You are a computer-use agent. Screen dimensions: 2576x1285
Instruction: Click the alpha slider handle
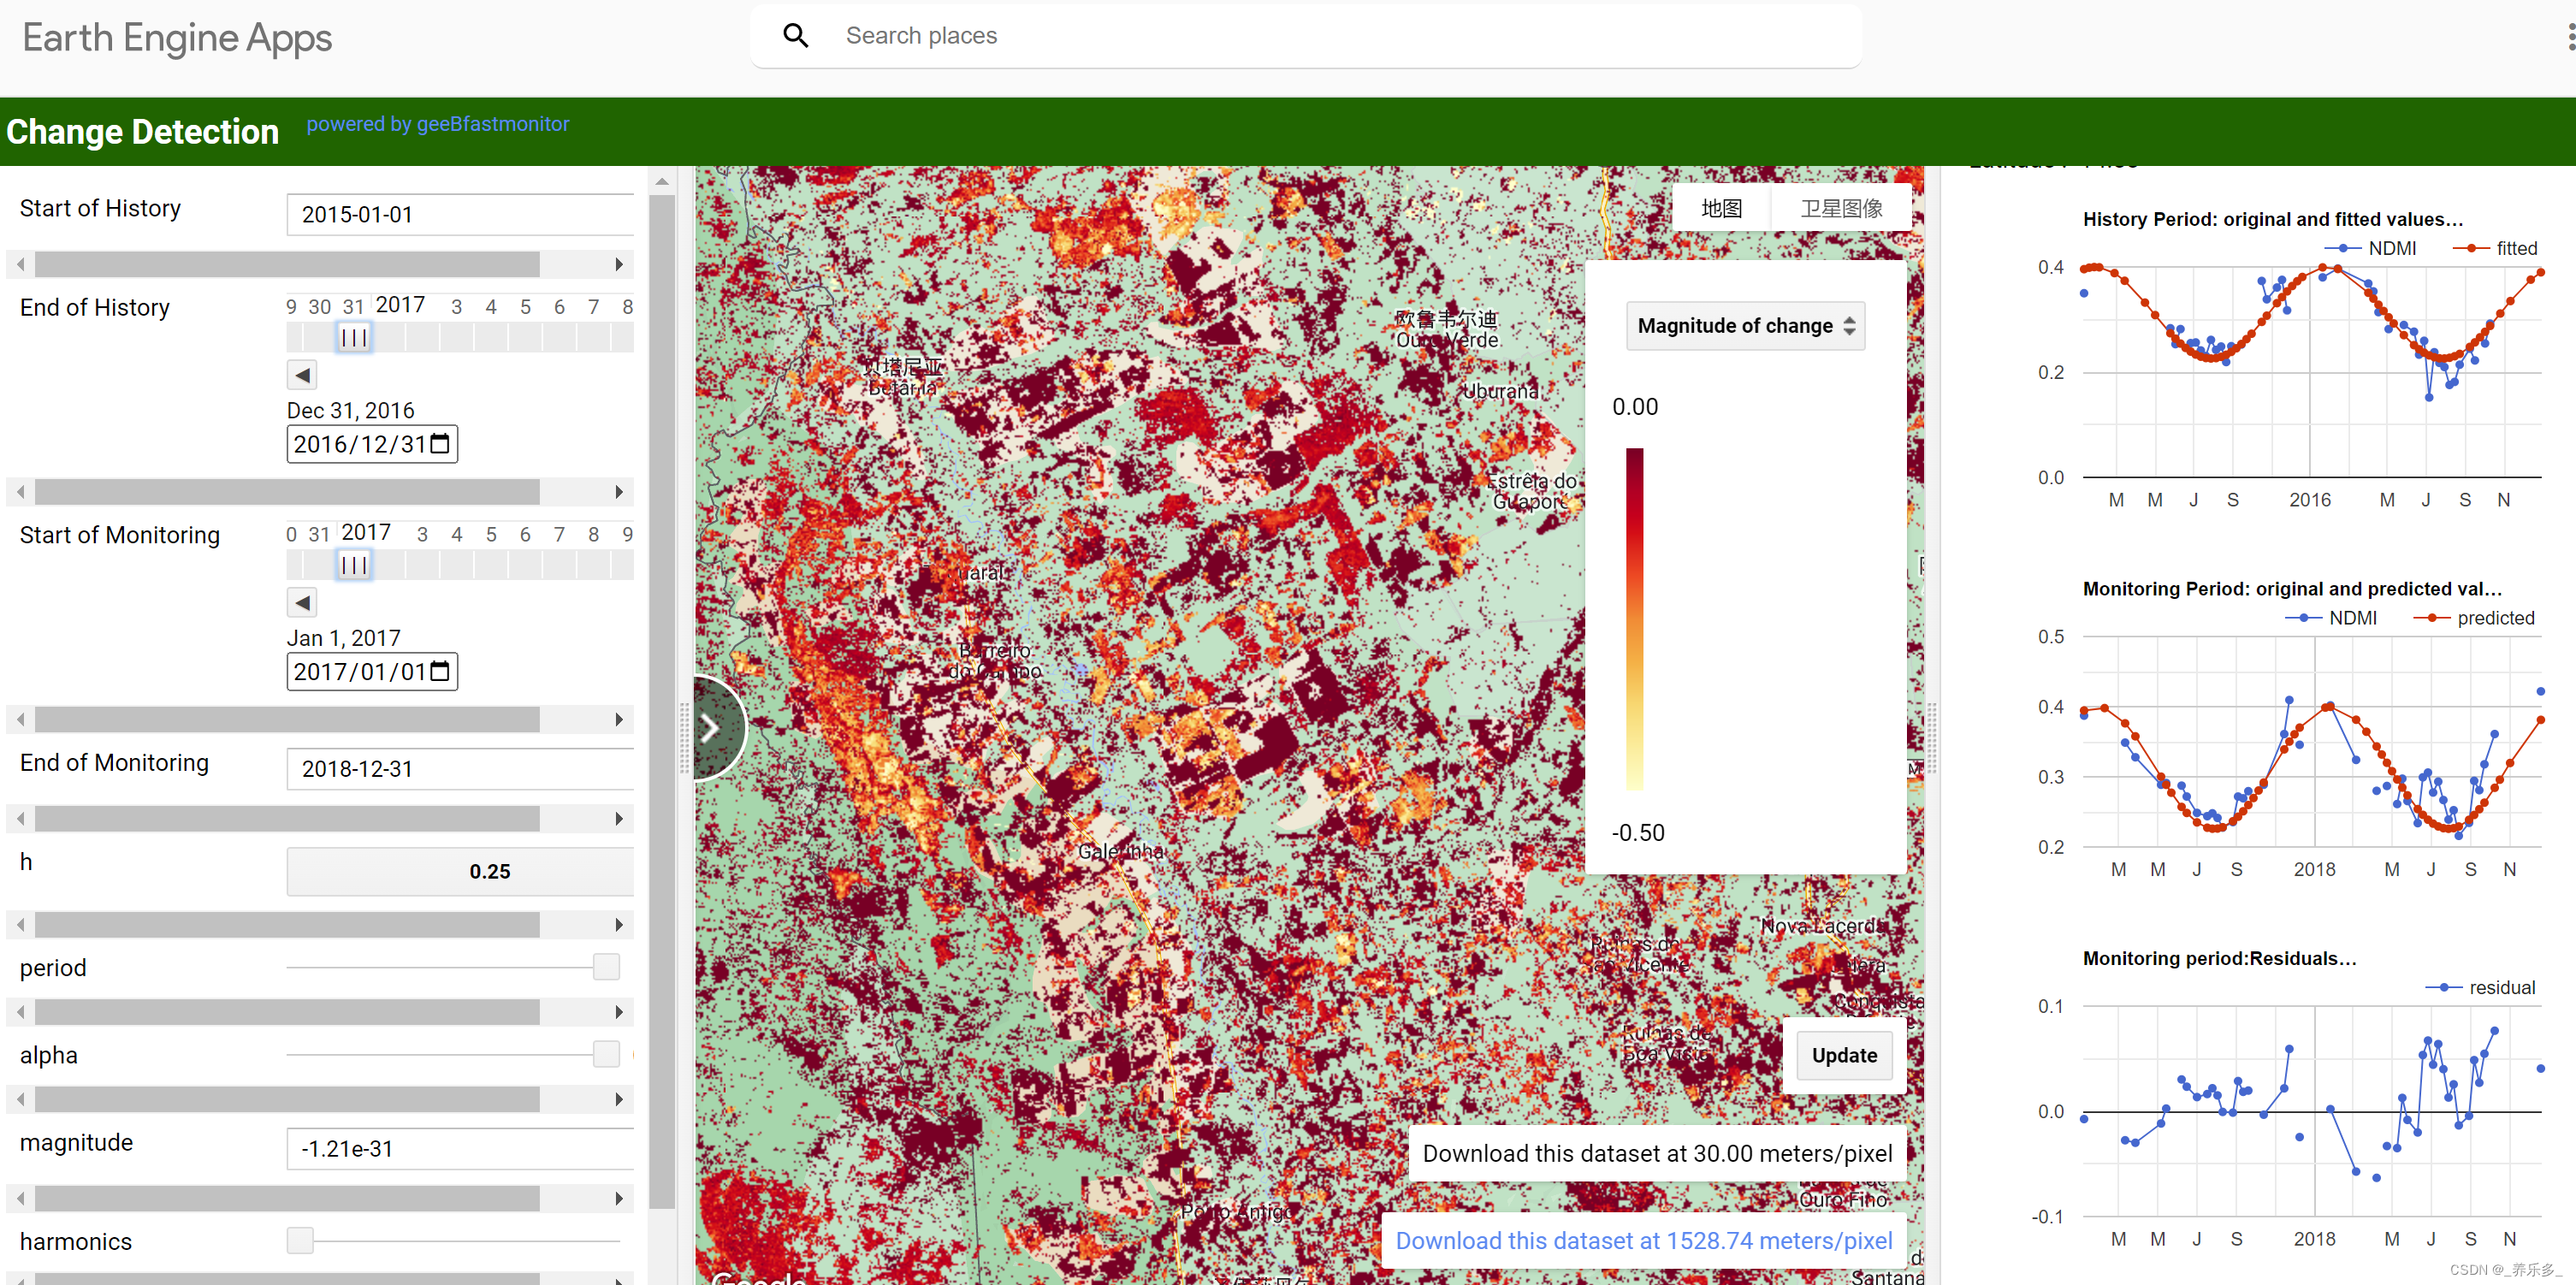coord(606,1054)
